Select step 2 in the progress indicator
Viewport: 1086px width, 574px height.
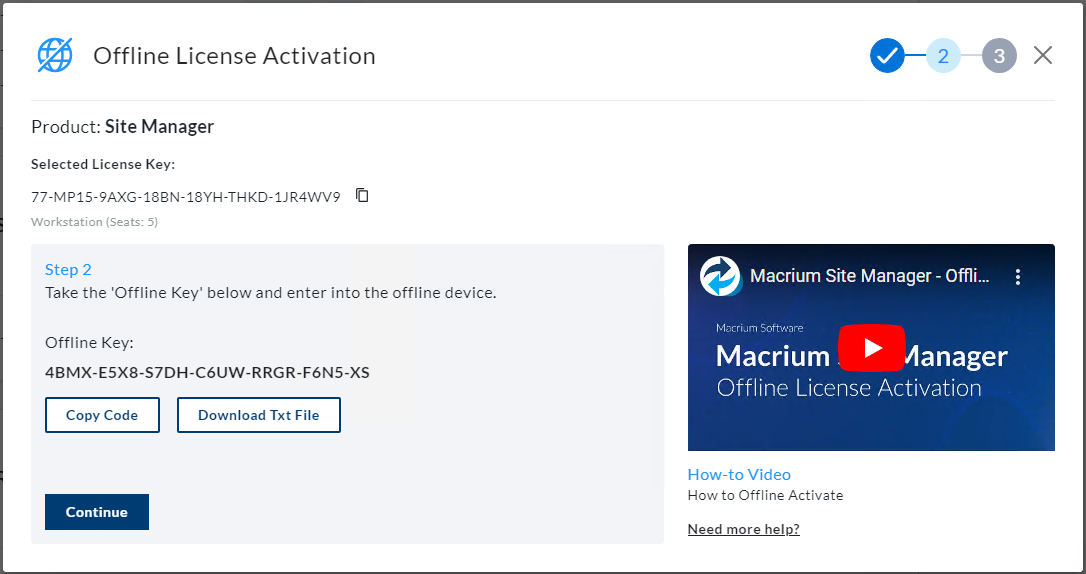[x=943, y=56]
